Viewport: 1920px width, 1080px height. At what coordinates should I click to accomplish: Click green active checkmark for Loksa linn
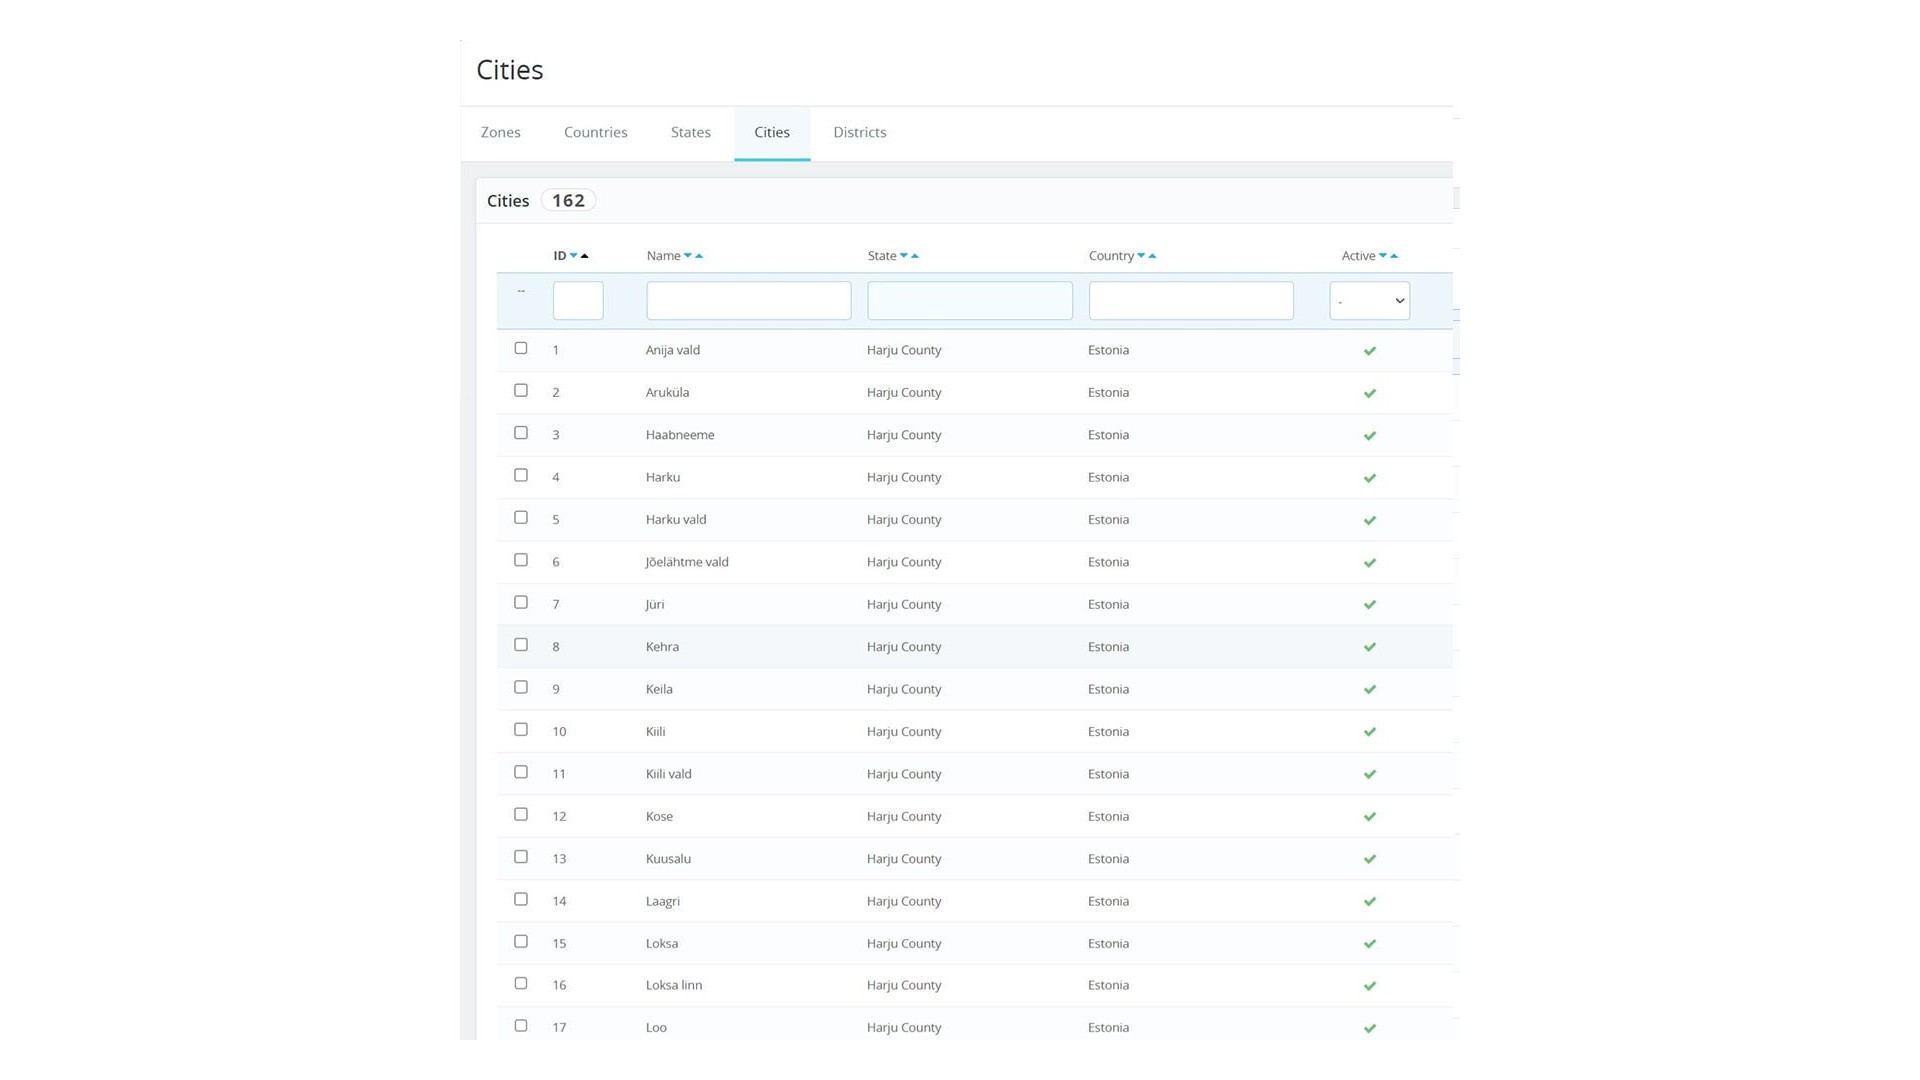(x=1370, y=986)
